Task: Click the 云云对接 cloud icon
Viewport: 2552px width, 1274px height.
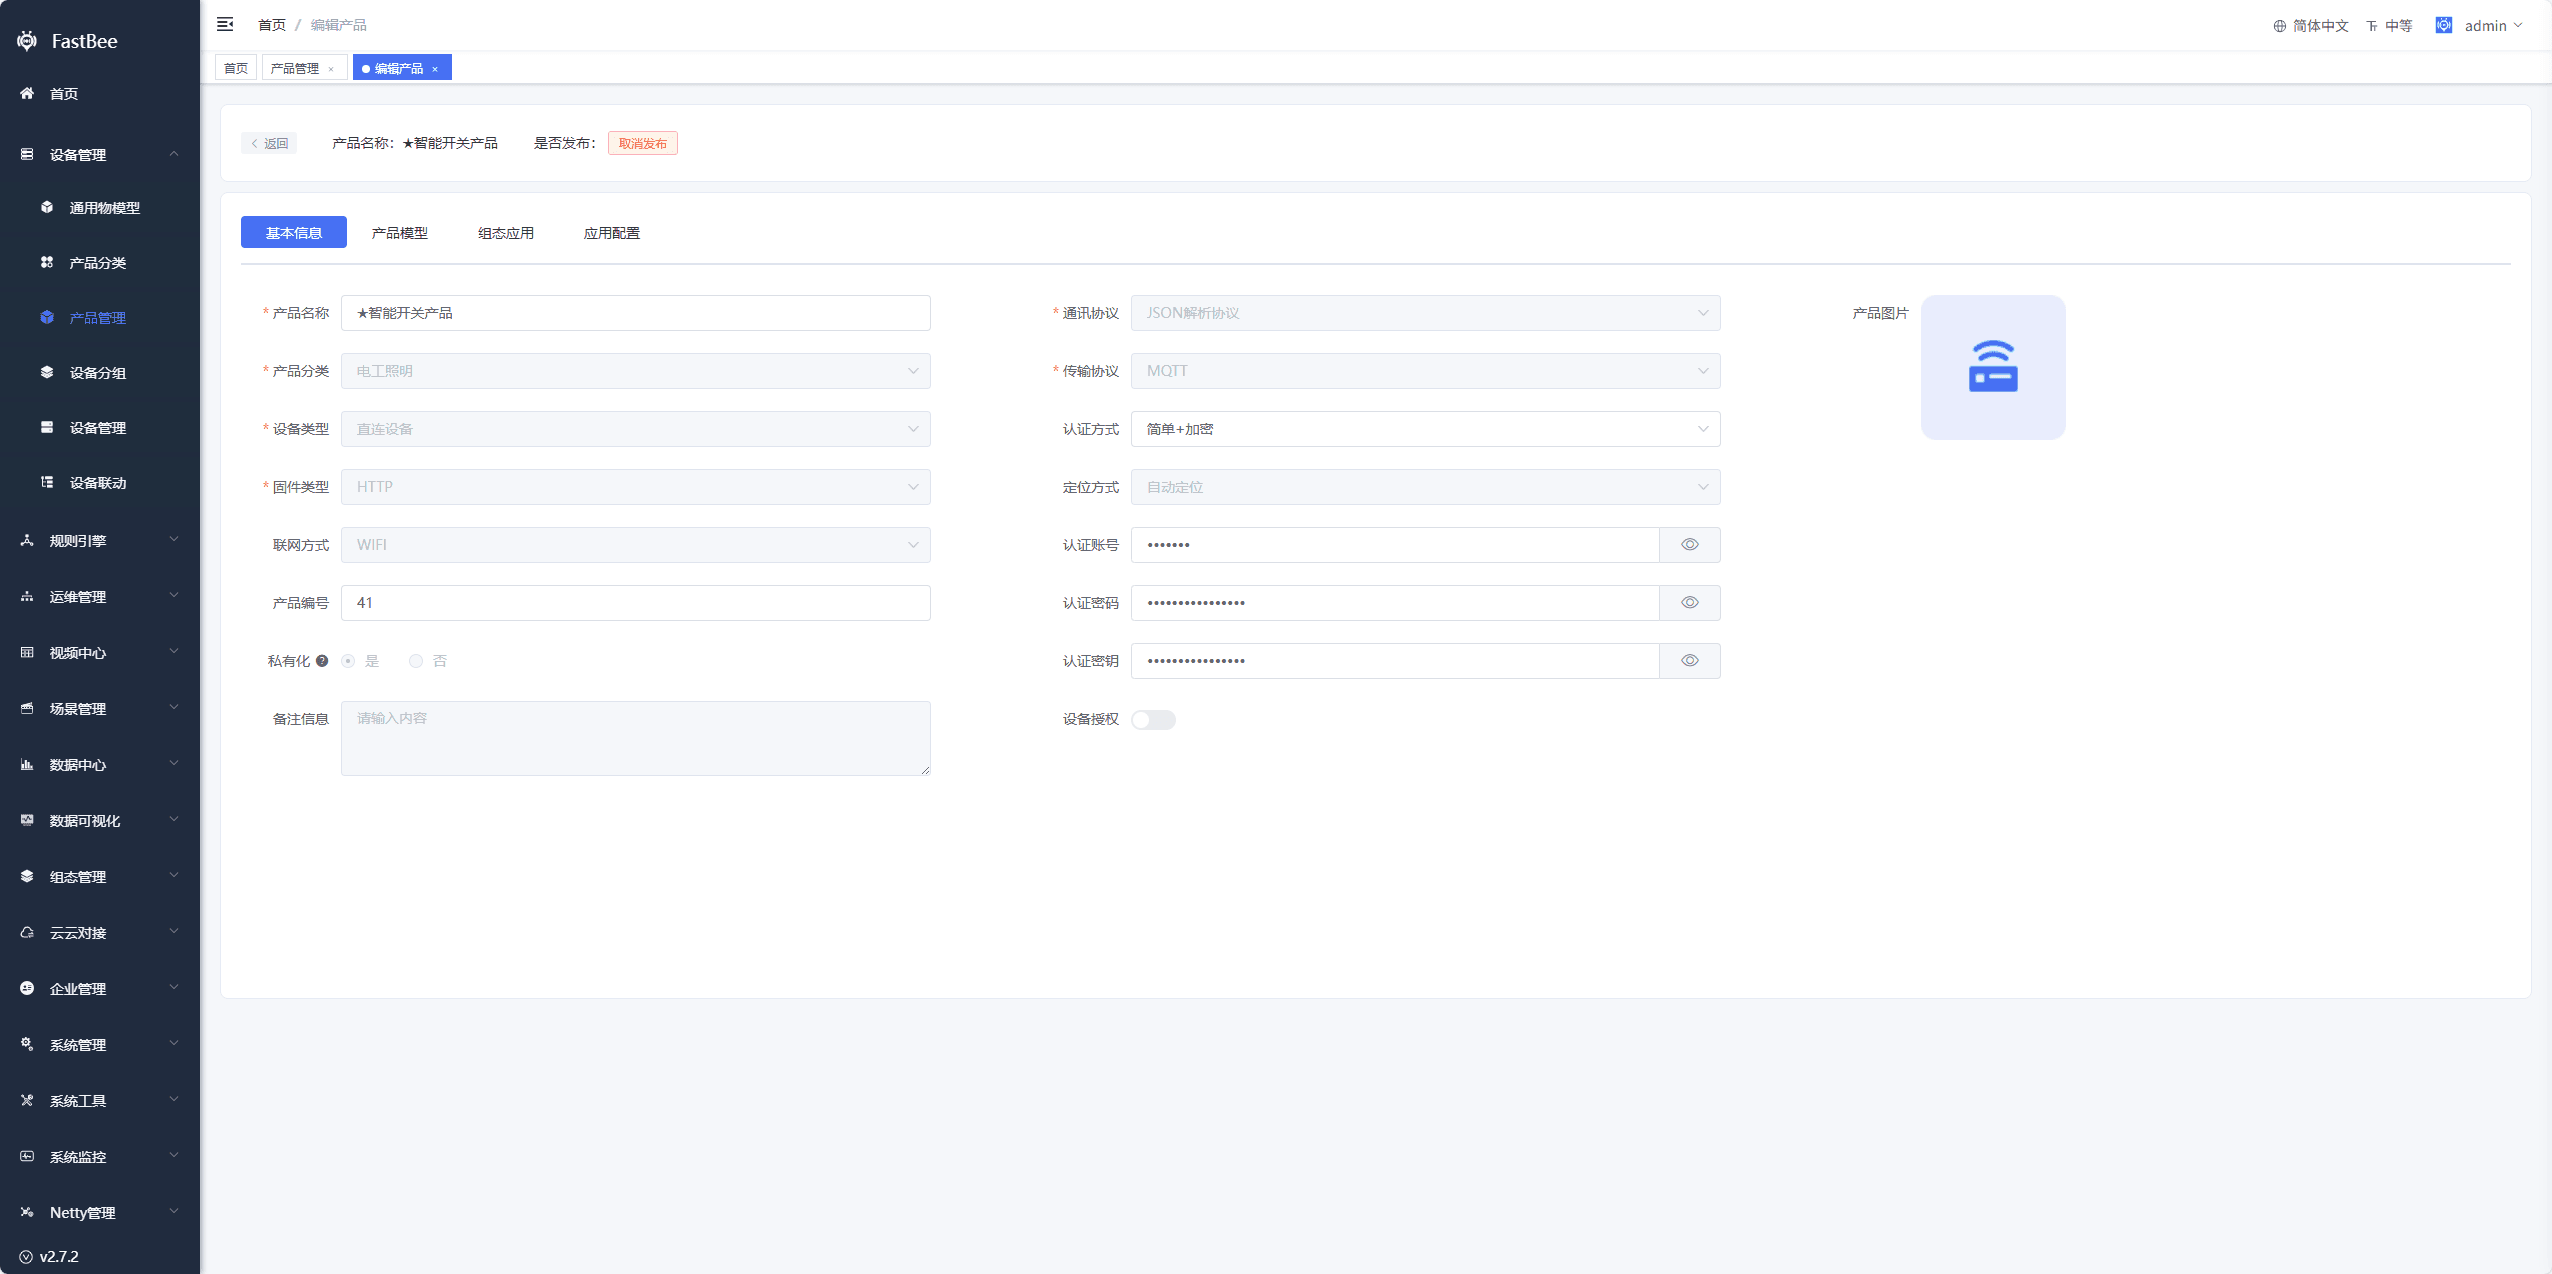Action: (27, 932)
